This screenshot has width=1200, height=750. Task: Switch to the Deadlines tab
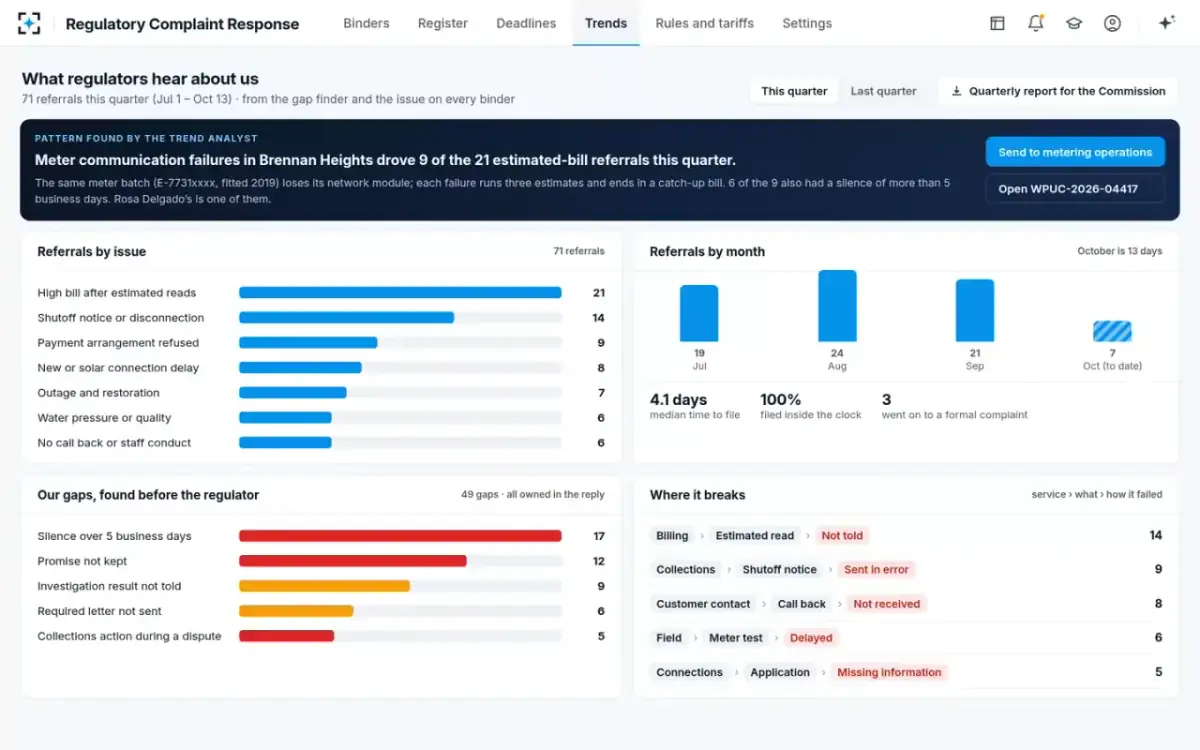pyautogui.click(x=526, y=23)
